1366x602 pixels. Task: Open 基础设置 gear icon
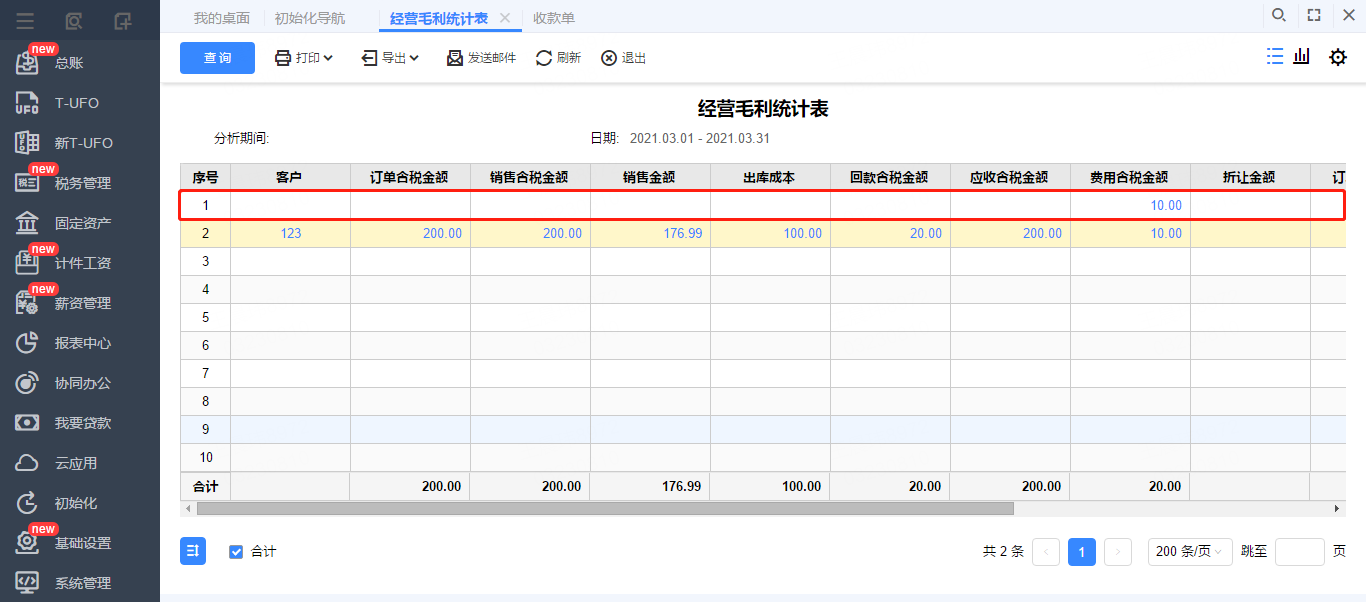click(x=27, y=543)
